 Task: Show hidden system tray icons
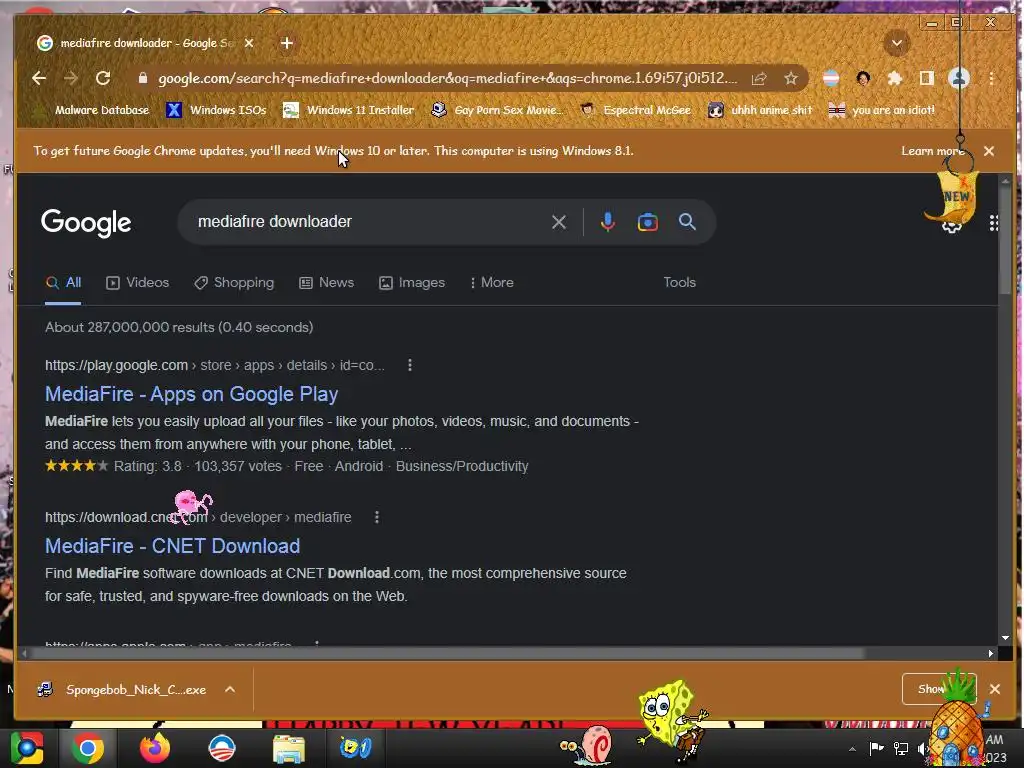(852, 749)
